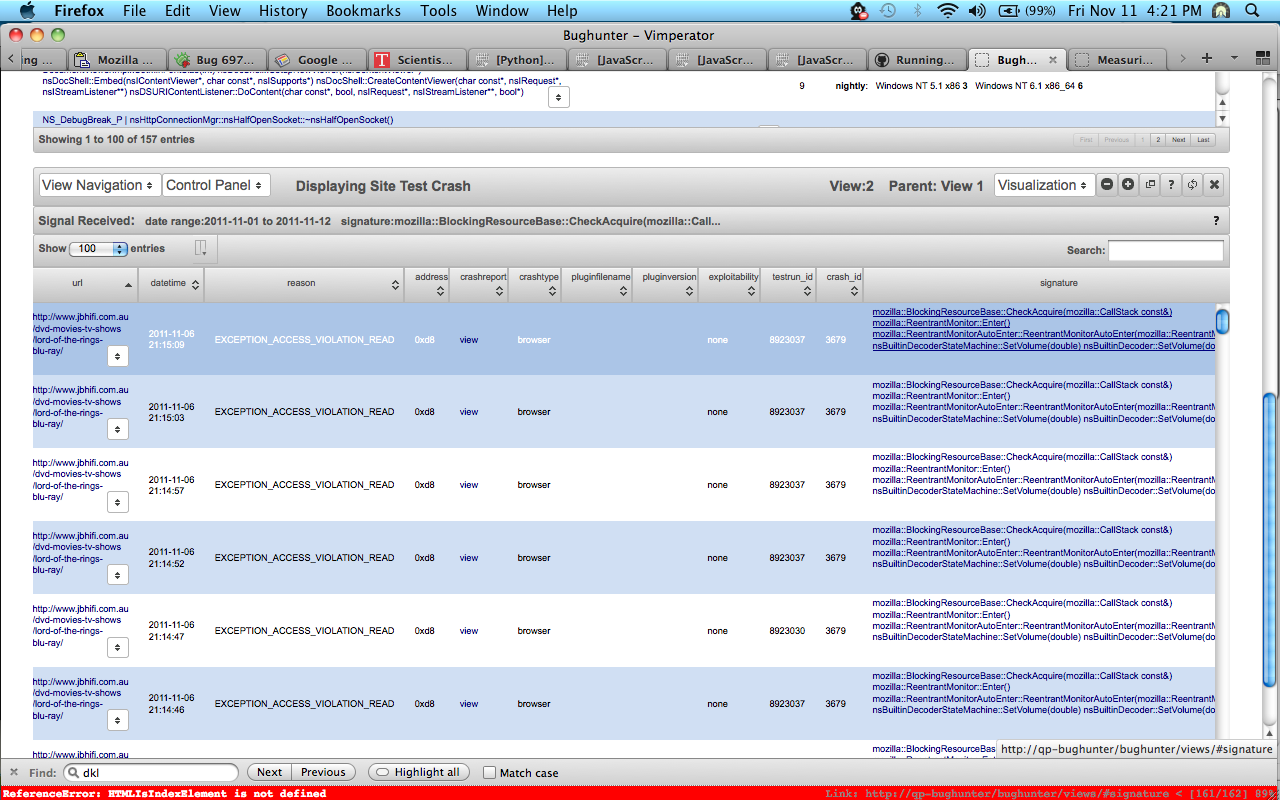Click the plus icon in view toolbar
1280x800 pixels.
[x=1128, y=185]
